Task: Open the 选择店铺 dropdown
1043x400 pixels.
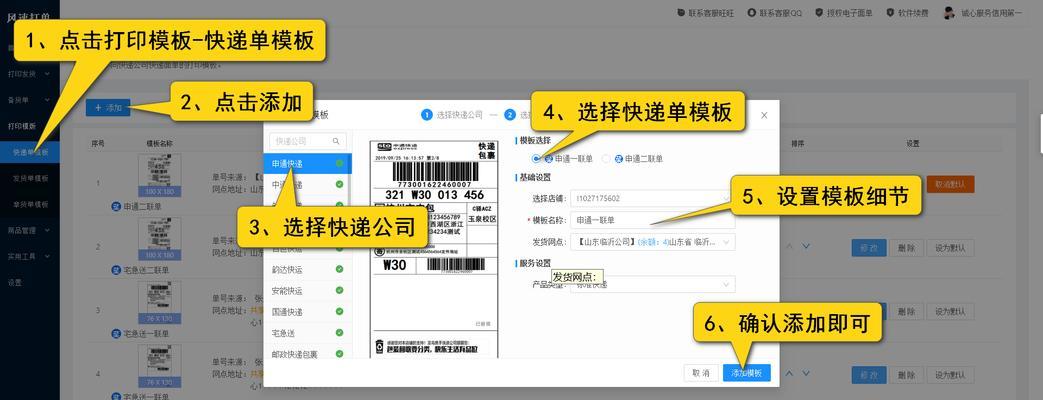Action: [x=653, y=198]
